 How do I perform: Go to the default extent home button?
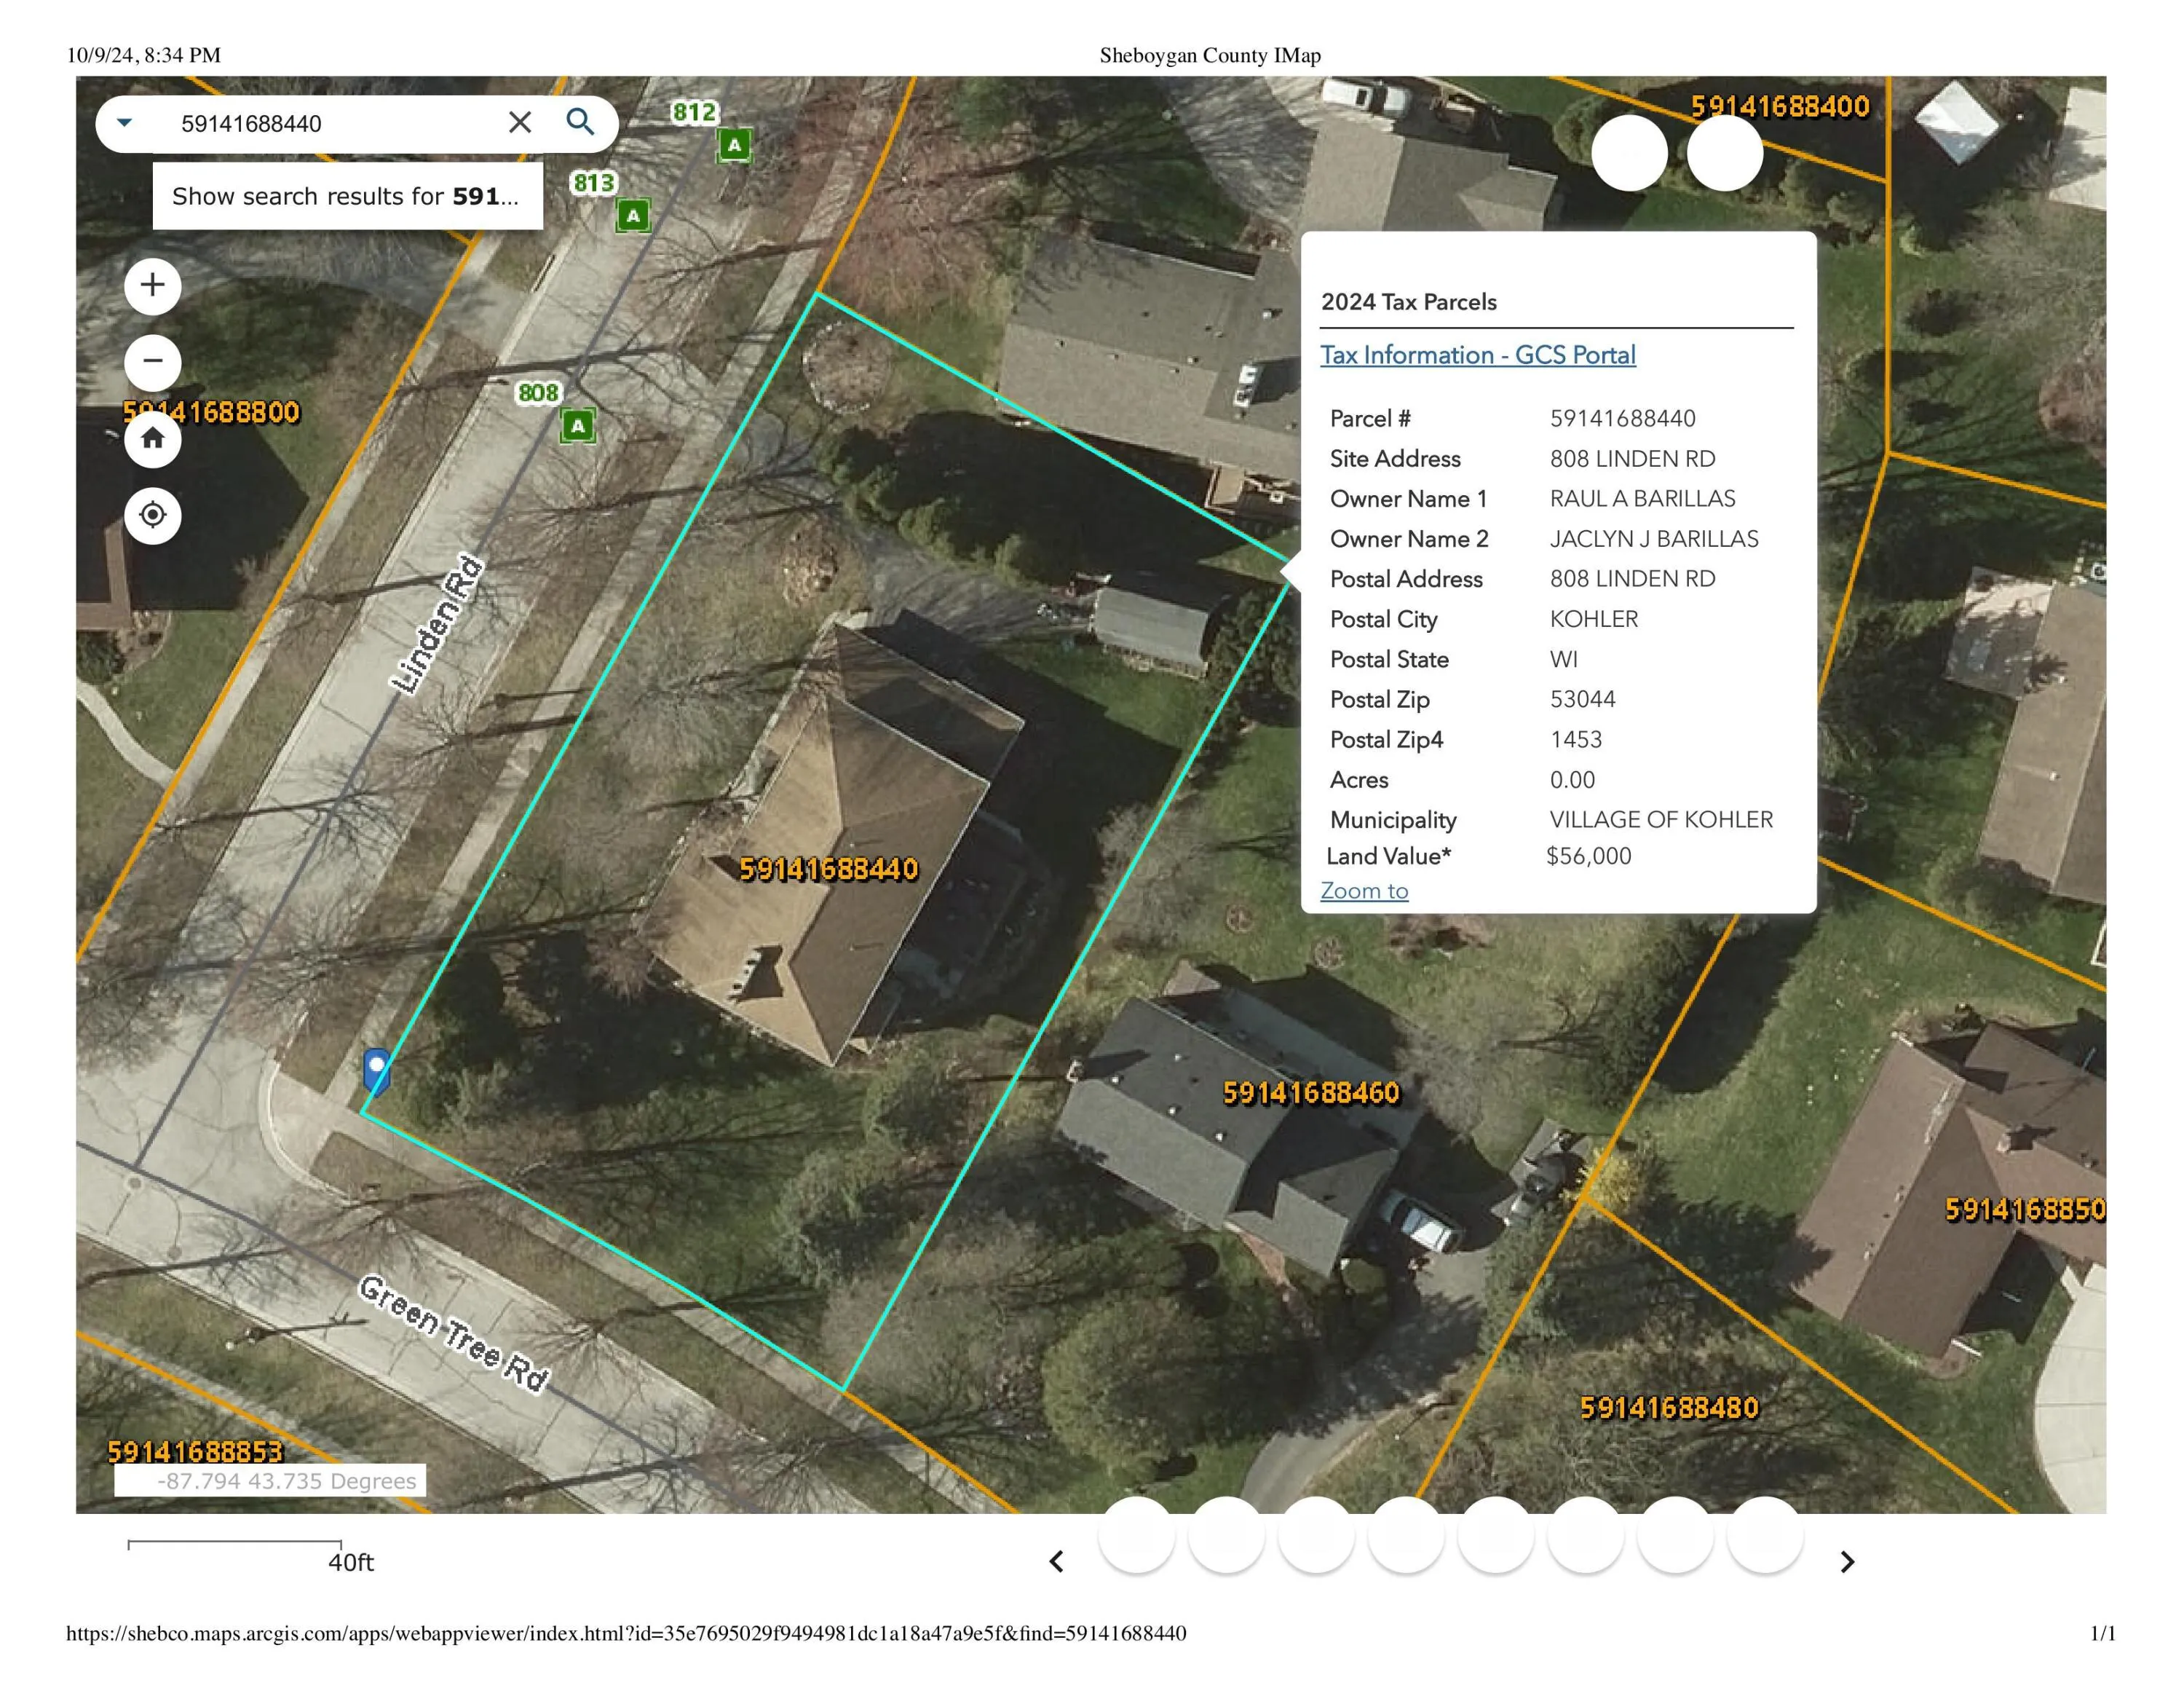point(152,438)
